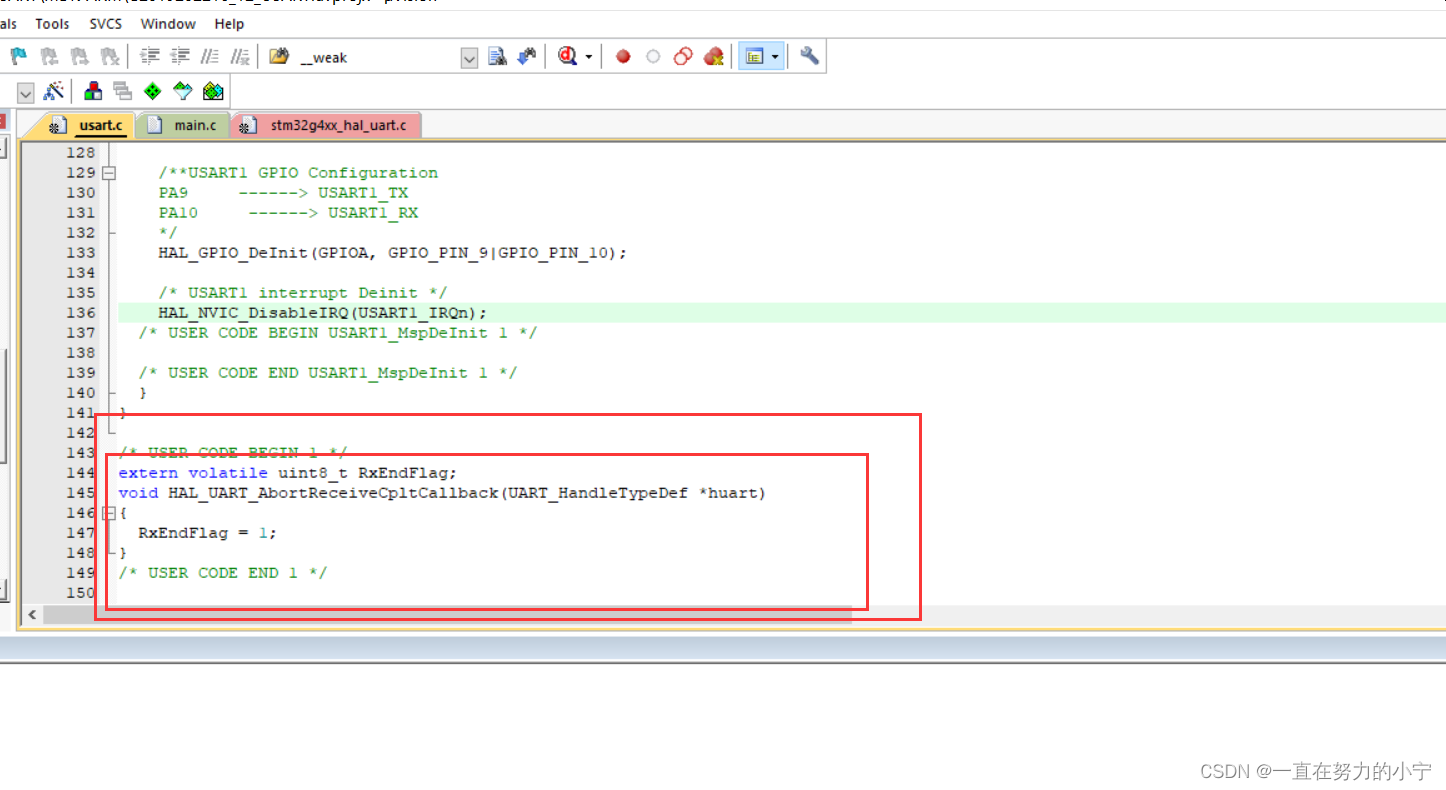Click HAL_UART_AbortReceiveCpltCallback function name
This screenshot has width=1446, height=790.
[x=332, y=493]
